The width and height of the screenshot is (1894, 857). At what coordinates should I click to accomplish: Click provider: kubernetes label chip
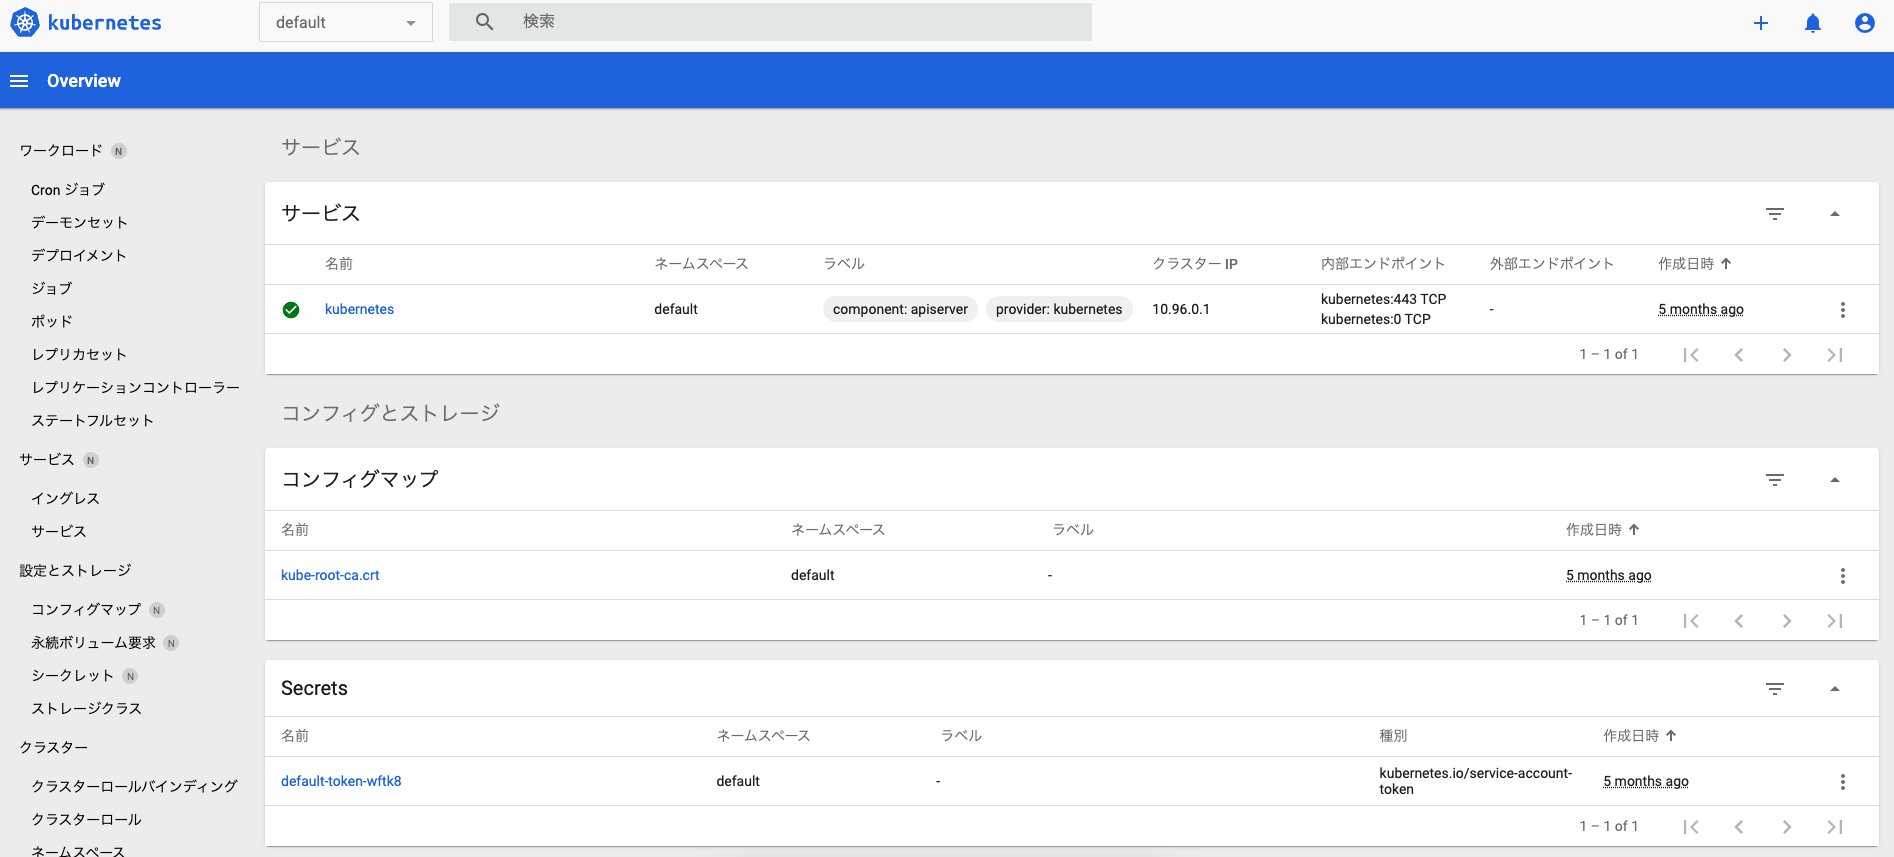pos(1059,310)
